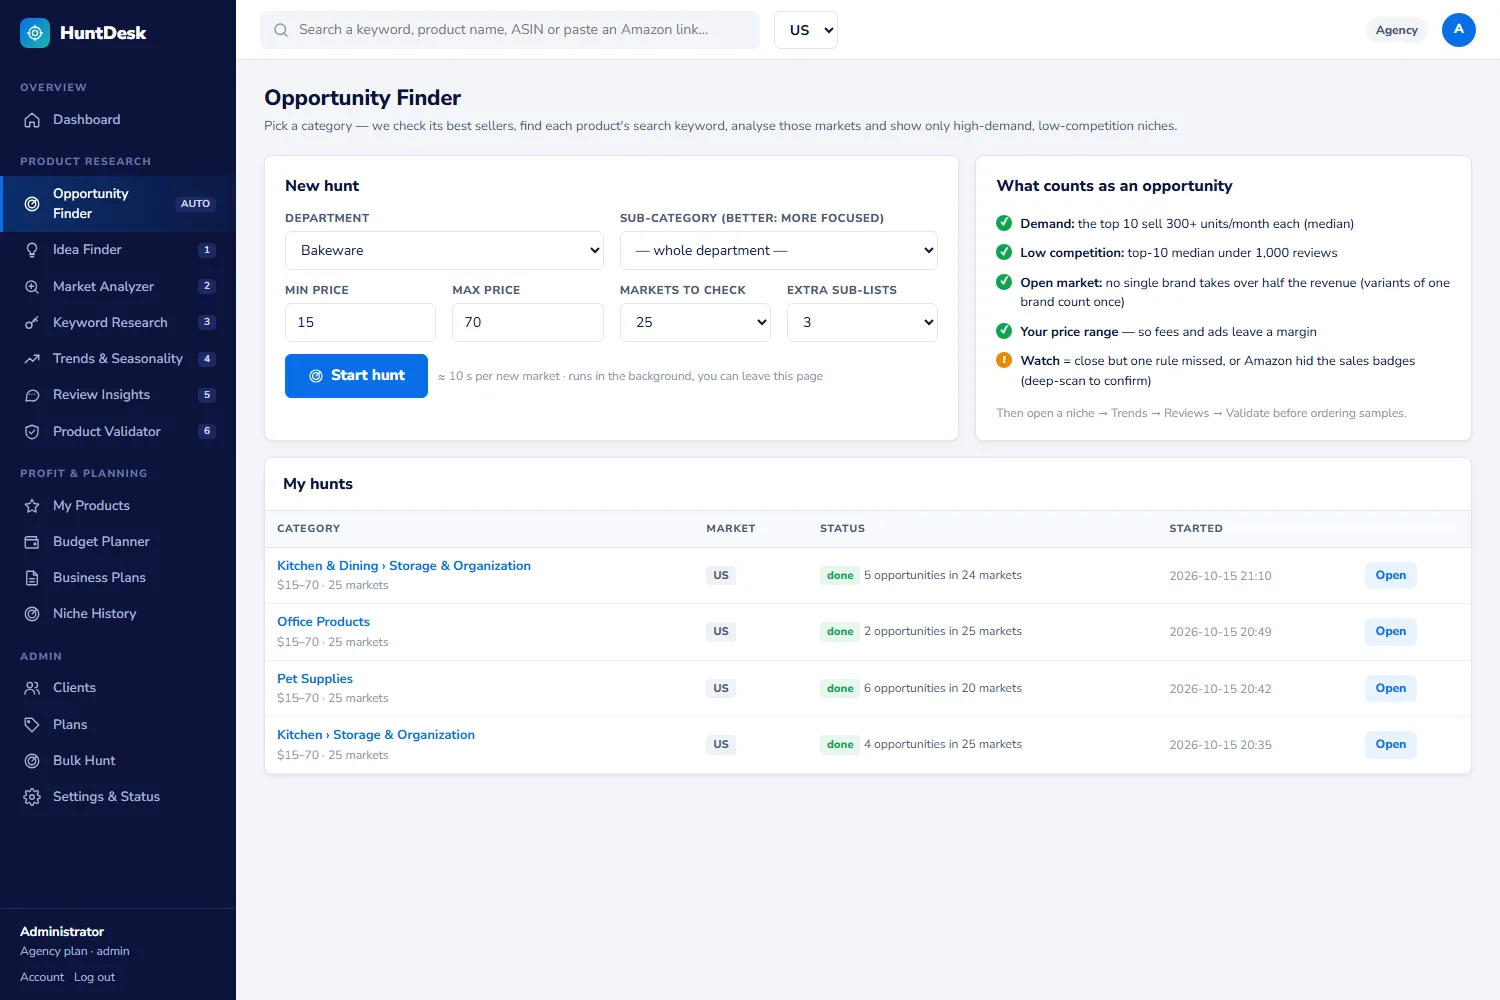The image size is (1500, 1000).
Task: Click the Keyword Research key icon
Action: (32, 323)
